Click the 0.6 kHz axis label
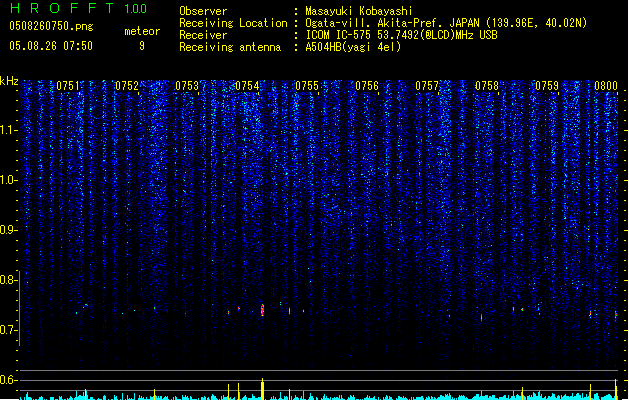Screen dimensions: 629x400 click(8, 380)
